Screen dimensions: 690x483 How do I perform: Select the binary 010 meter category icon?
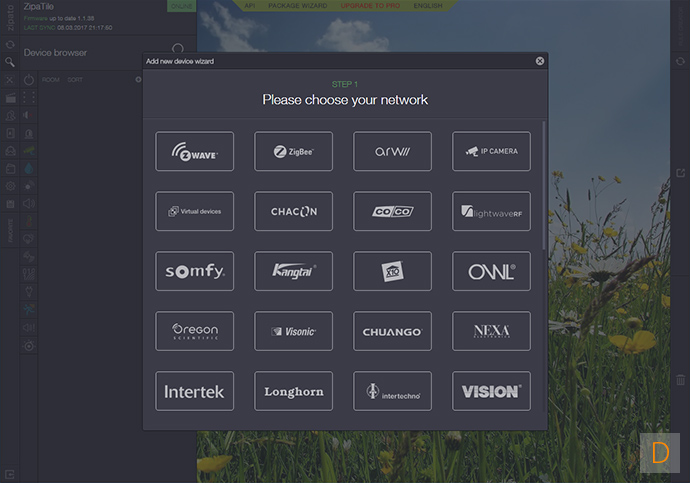click(29, 274)
